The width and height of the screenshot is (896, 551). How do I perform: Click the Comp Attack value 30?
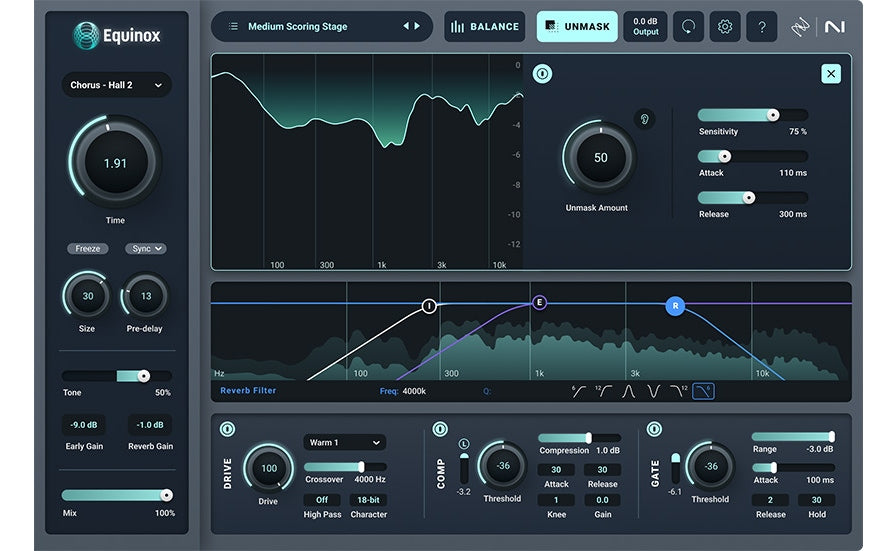[556, 469]
